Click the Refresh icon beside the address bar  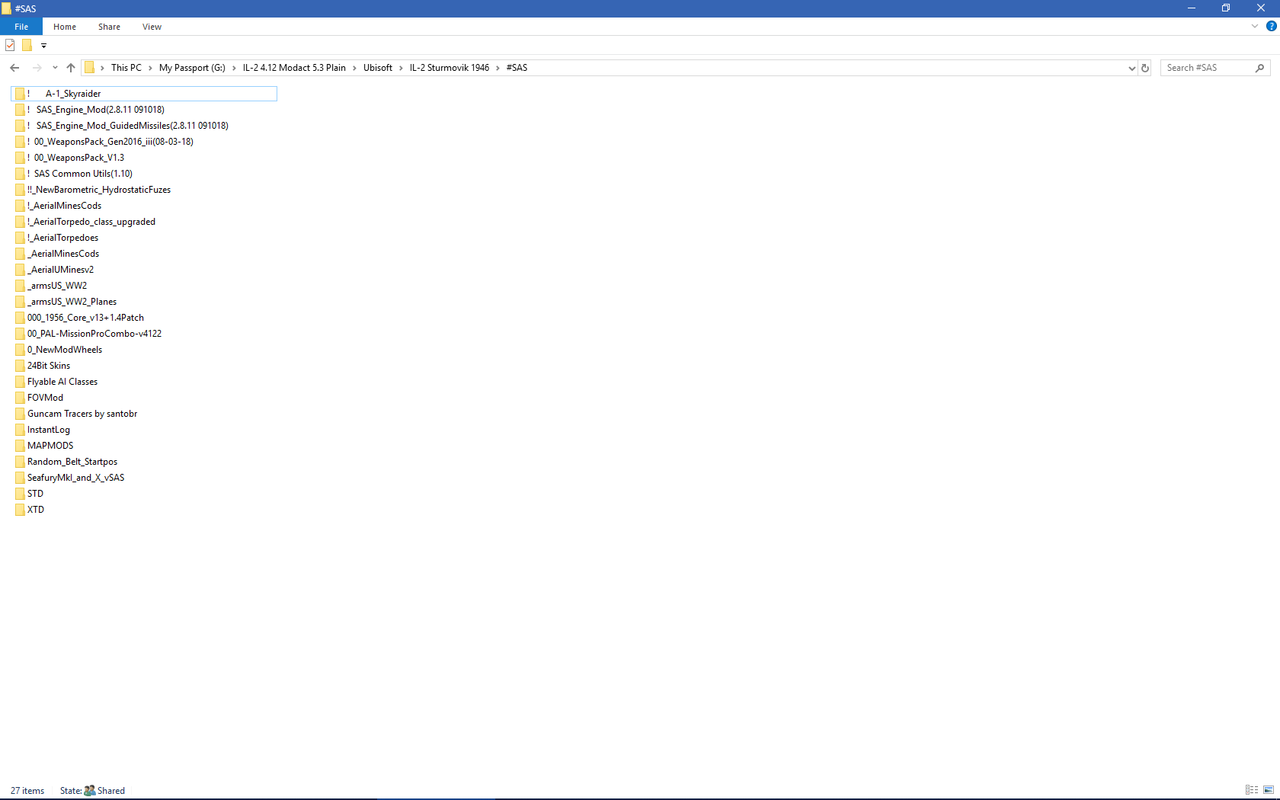coord(1145,67)
